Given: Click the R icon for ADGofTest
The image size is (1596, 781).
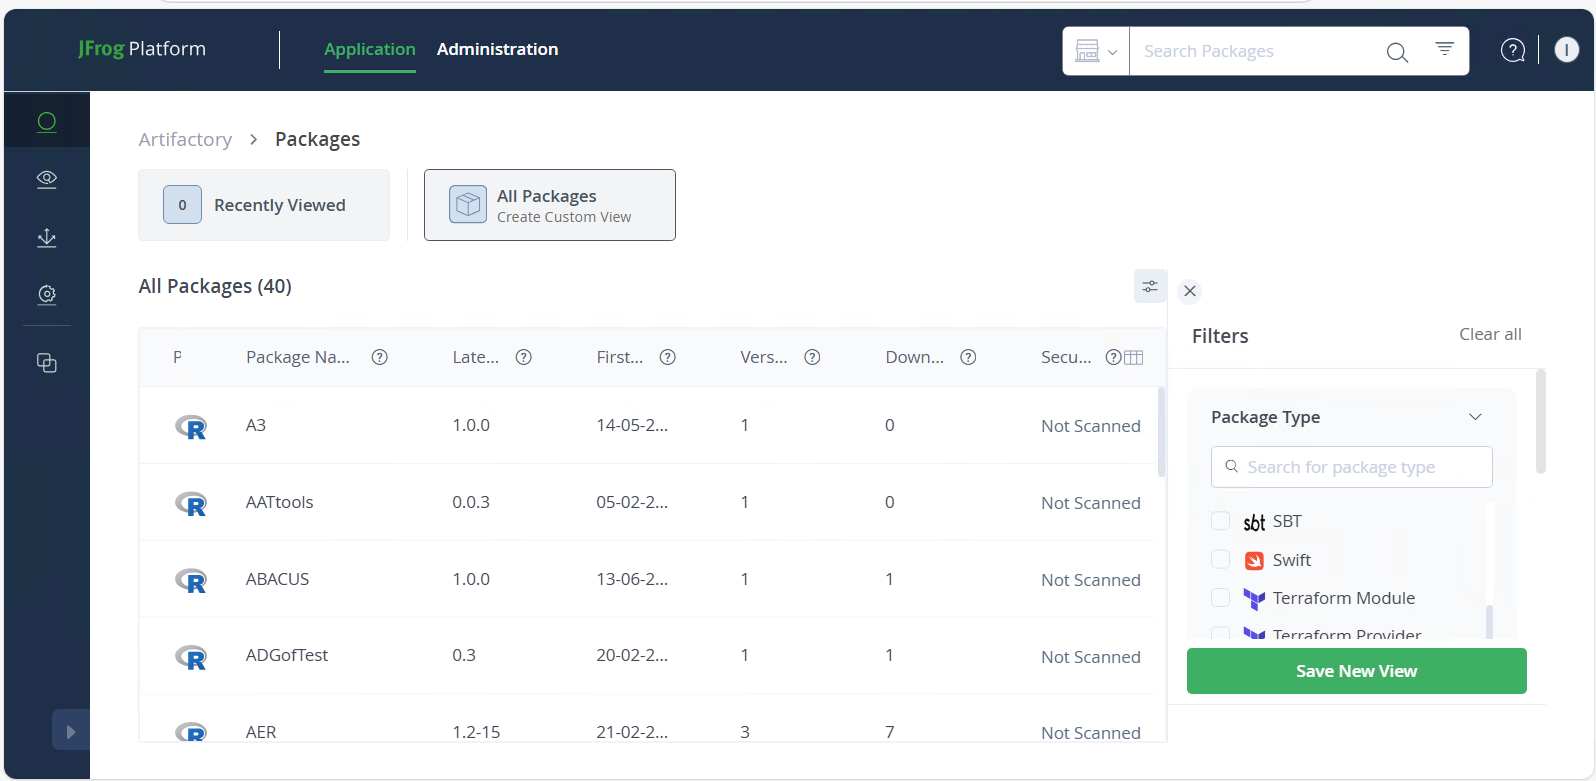Looking at the screenshot, I should coord(191,657).
